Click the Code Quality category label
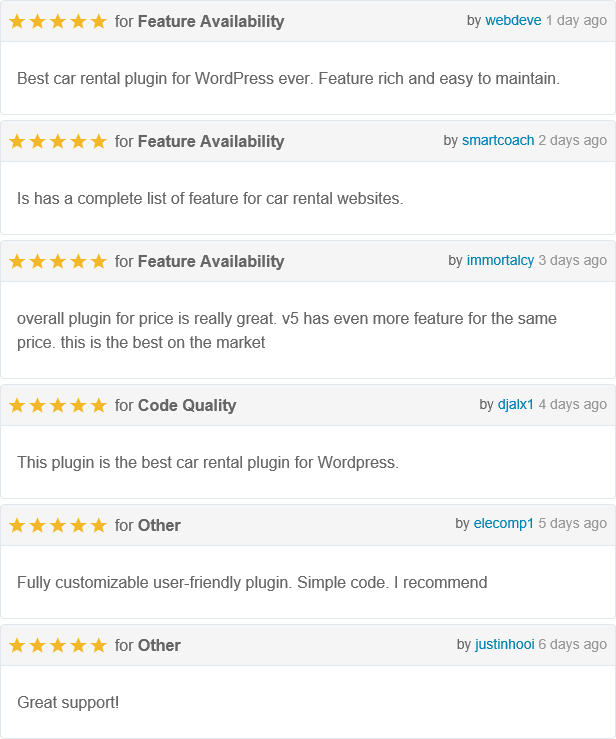This screenshot has height=739, width=616. point(187,405)
